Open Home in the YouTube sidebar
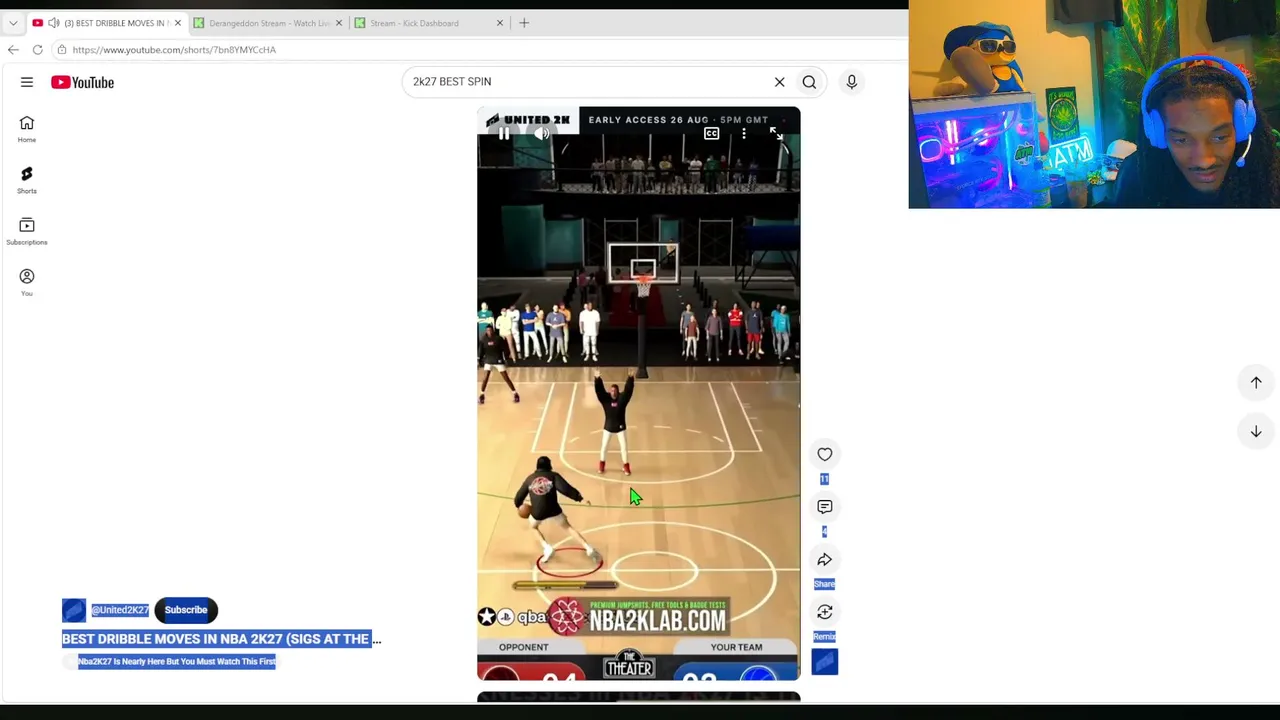The image size is (1280, 720). point(27,129)
